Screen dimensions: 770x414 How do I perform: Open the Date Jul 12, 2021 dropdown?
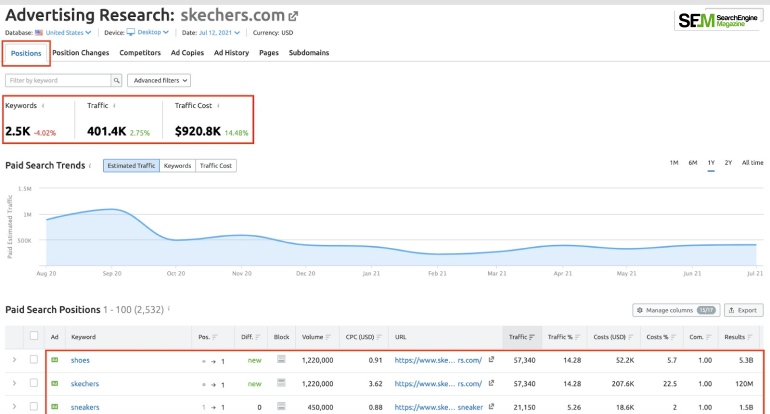point(220,33)
